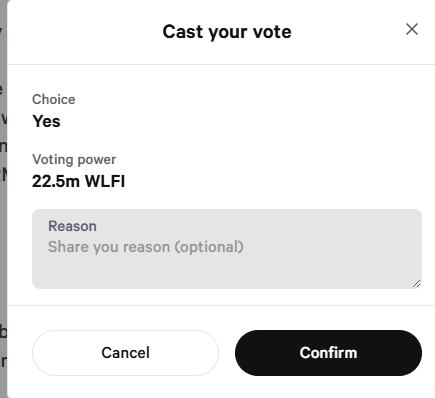Click the (optional) placeholder word
This screenshot has height=398, width=435.
209,247
